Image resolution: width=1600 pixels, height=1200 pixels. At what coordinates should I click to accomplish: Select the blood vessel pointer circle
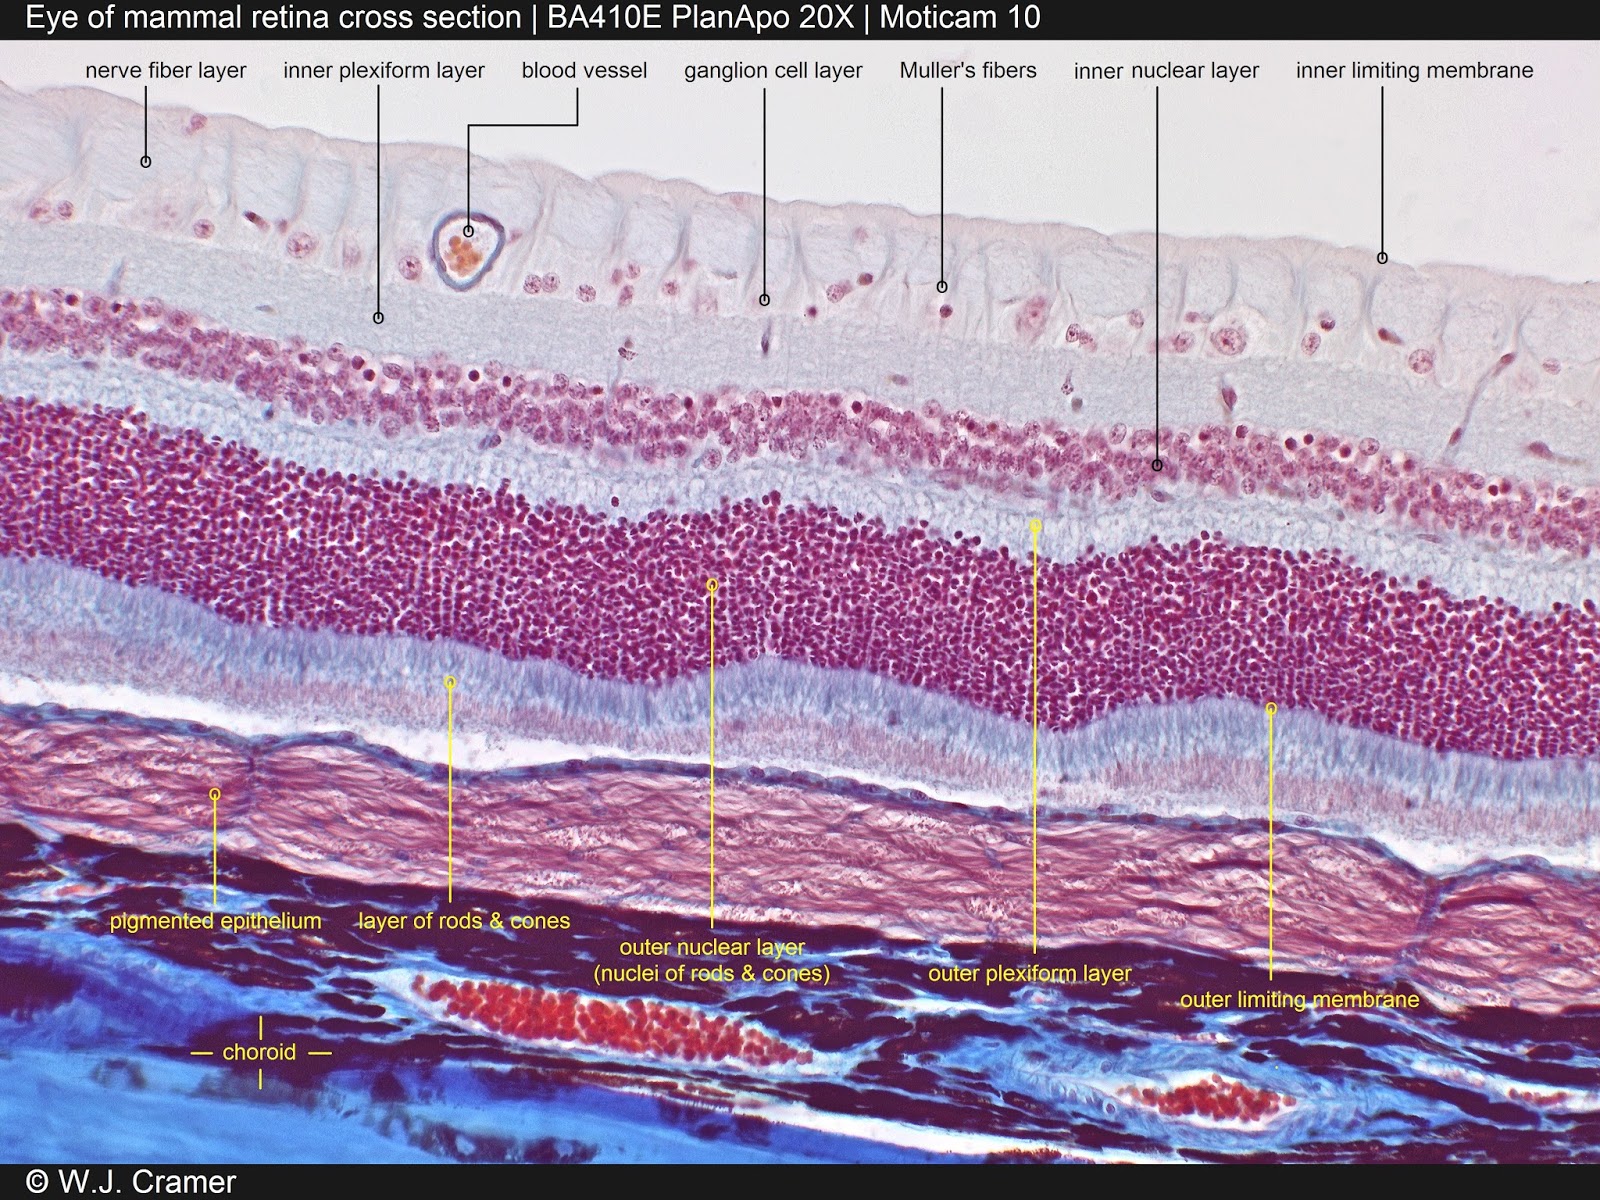(x=467, y=231)
